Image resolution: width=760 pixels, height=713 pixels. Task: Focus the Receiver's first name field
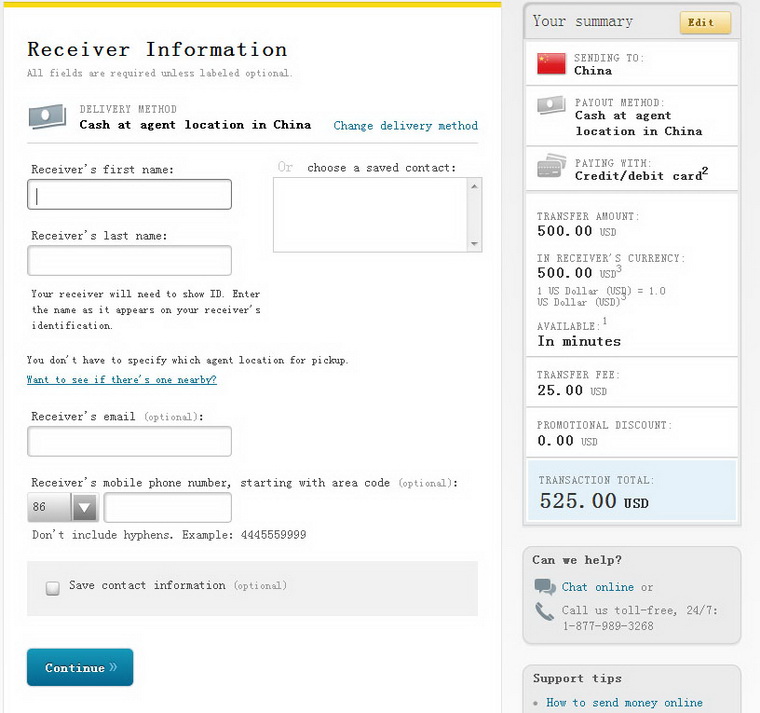129,195
